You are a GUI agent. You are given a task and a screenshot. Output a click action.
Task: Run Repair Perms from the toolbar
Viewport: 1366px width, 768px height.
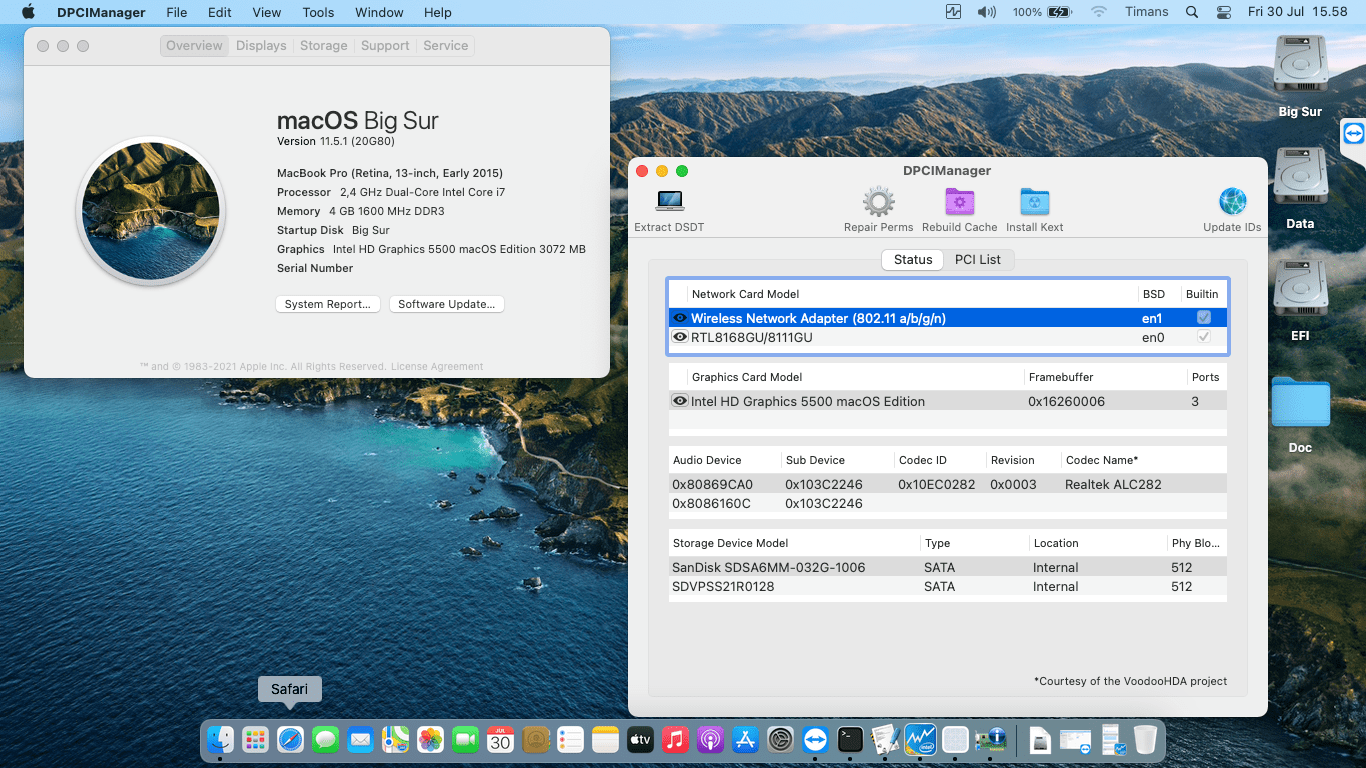[878, 201]
